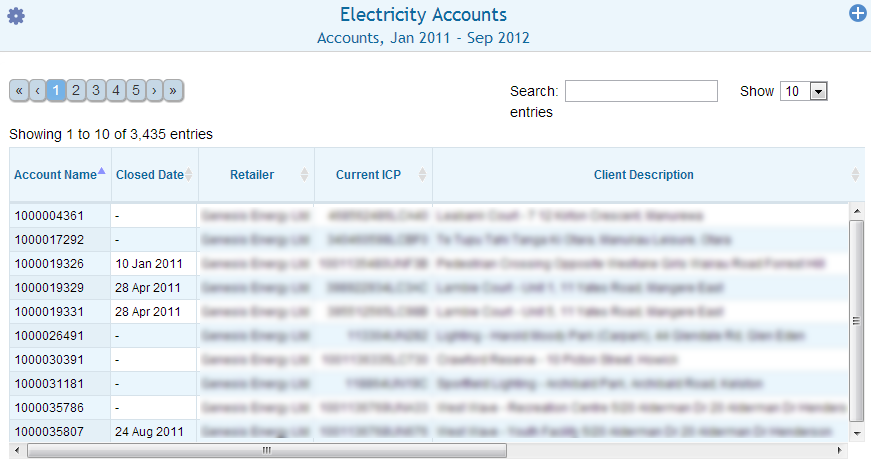Go to the first page arrow
This screenshot has height=464, width=871.
click(19, 90)
